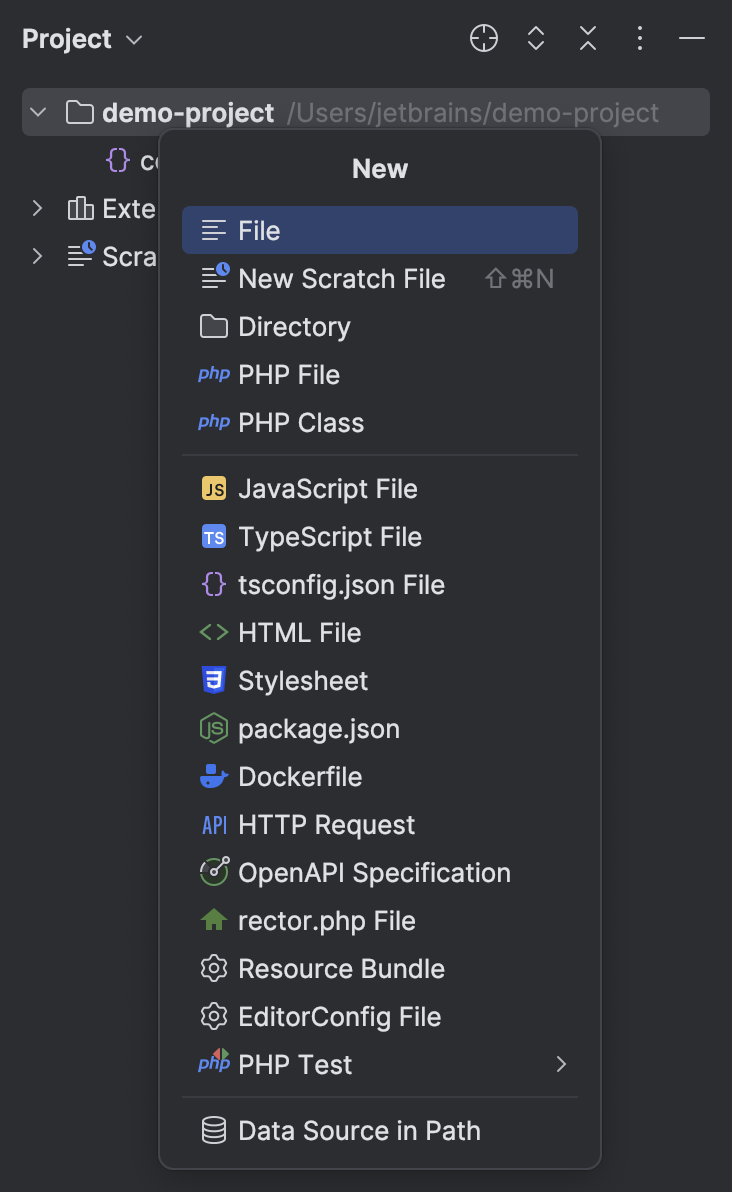Expand the External Libraries tree node
The width and height of the screenshot is (732, 1192).
click(38, 208)
